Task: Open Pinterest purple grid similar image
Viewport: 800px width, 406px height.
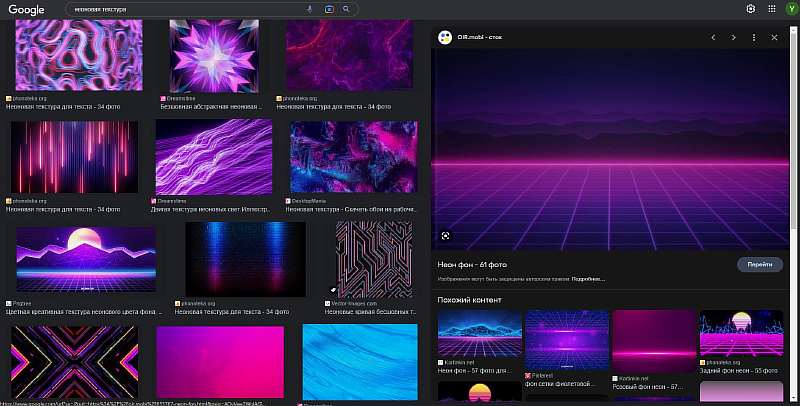Action: click(x=566, y=340)
